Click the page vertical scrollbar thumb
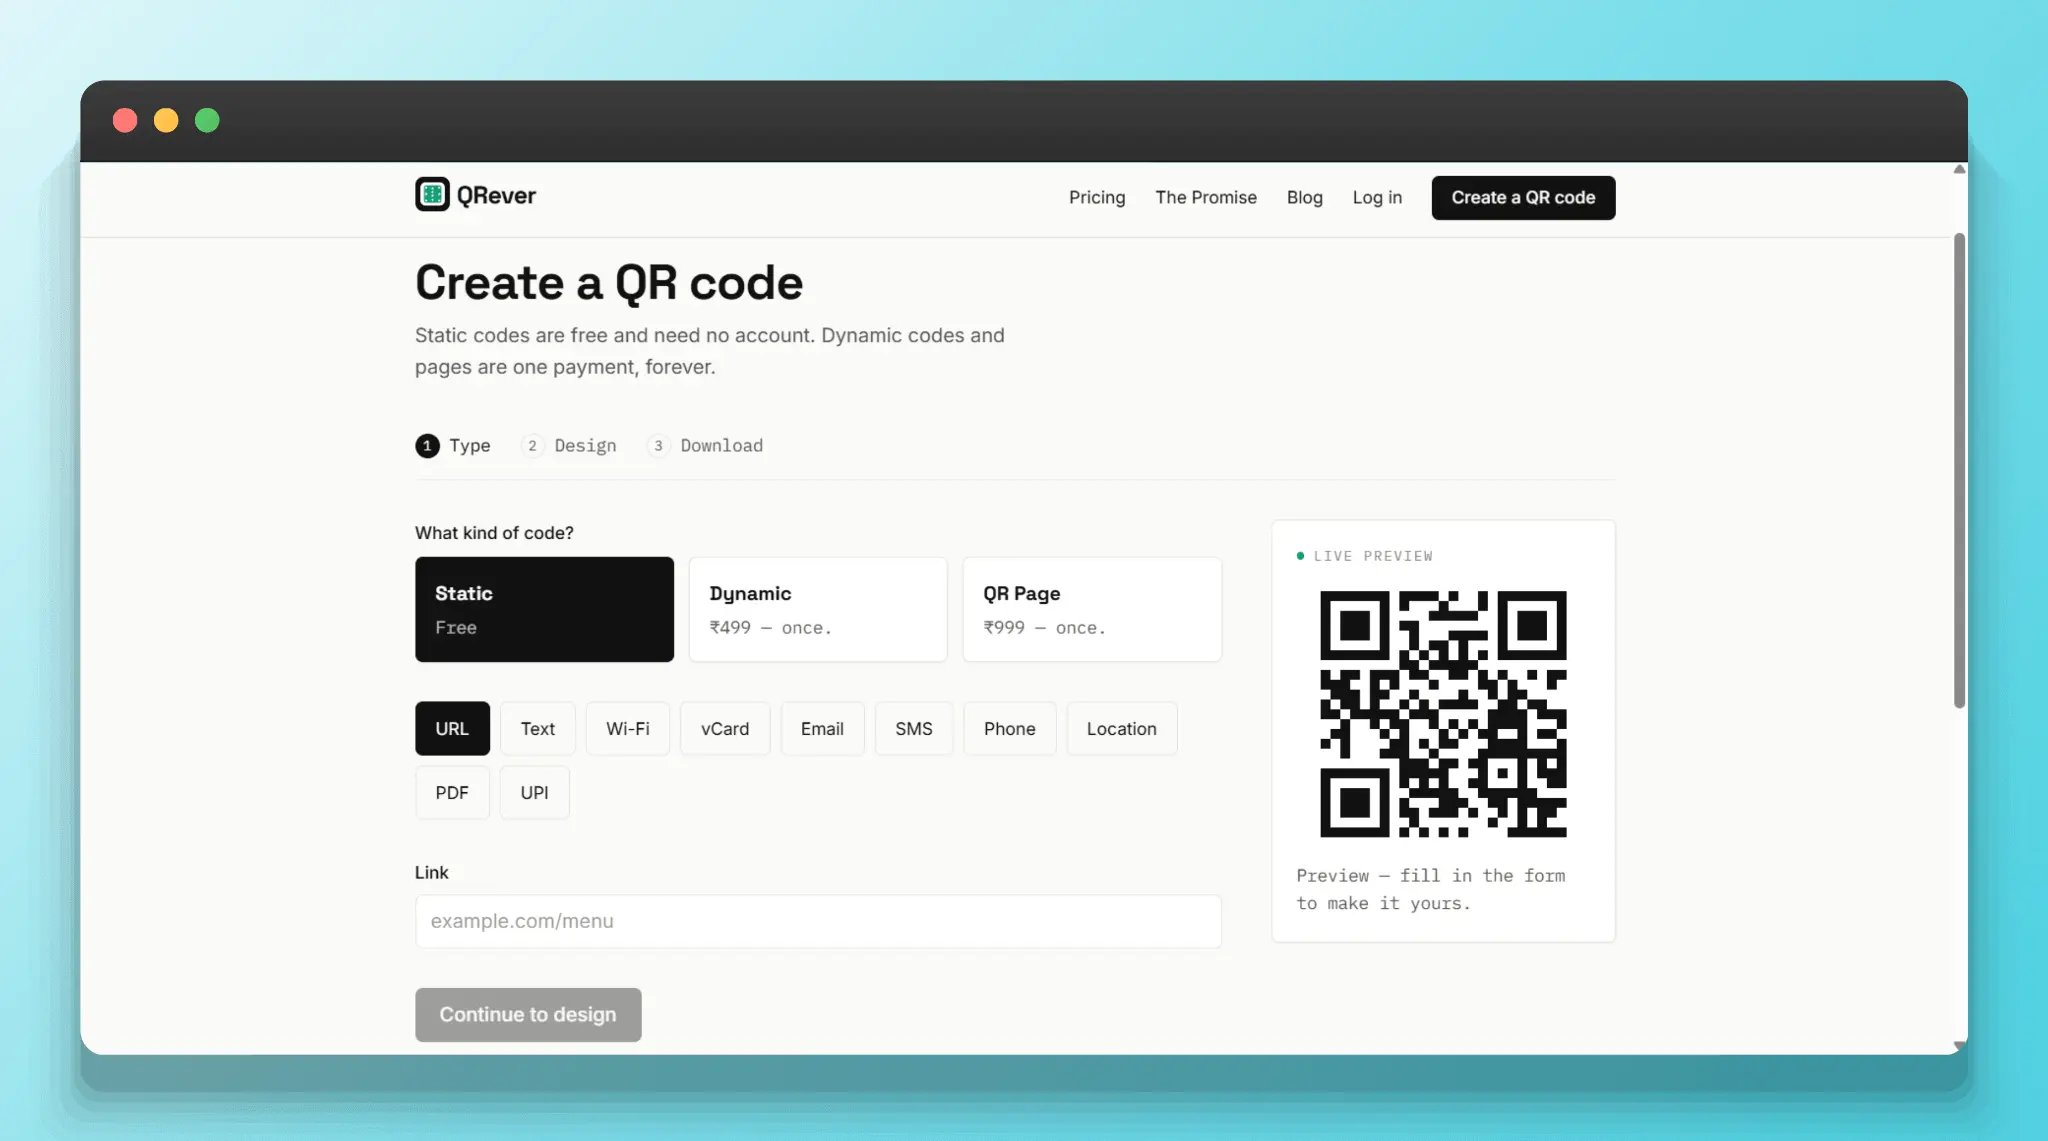 click(x=1959, y=470)
